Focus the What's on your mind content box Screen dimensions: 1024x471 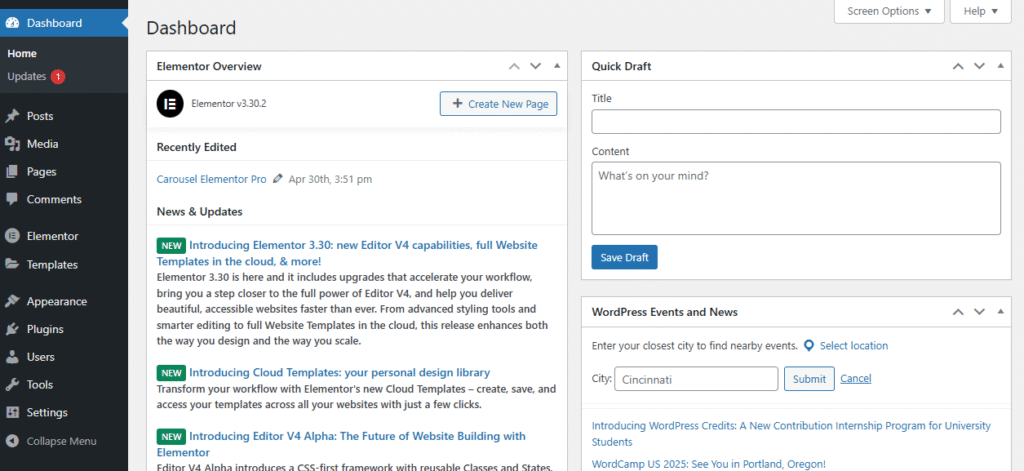[796, 198]
